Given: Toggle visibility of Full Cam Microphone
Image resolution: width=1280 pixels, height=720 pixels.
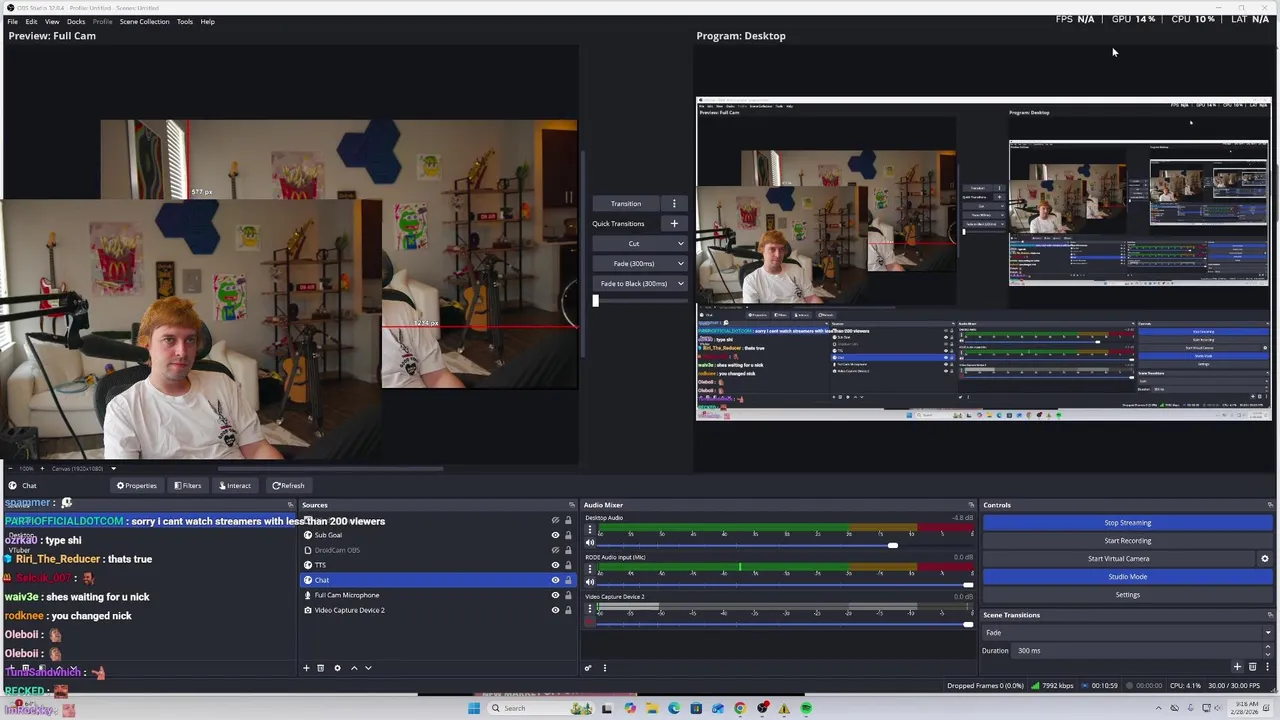Looking at the screenshot, I should pyautogui.click(x=555, y=595).
